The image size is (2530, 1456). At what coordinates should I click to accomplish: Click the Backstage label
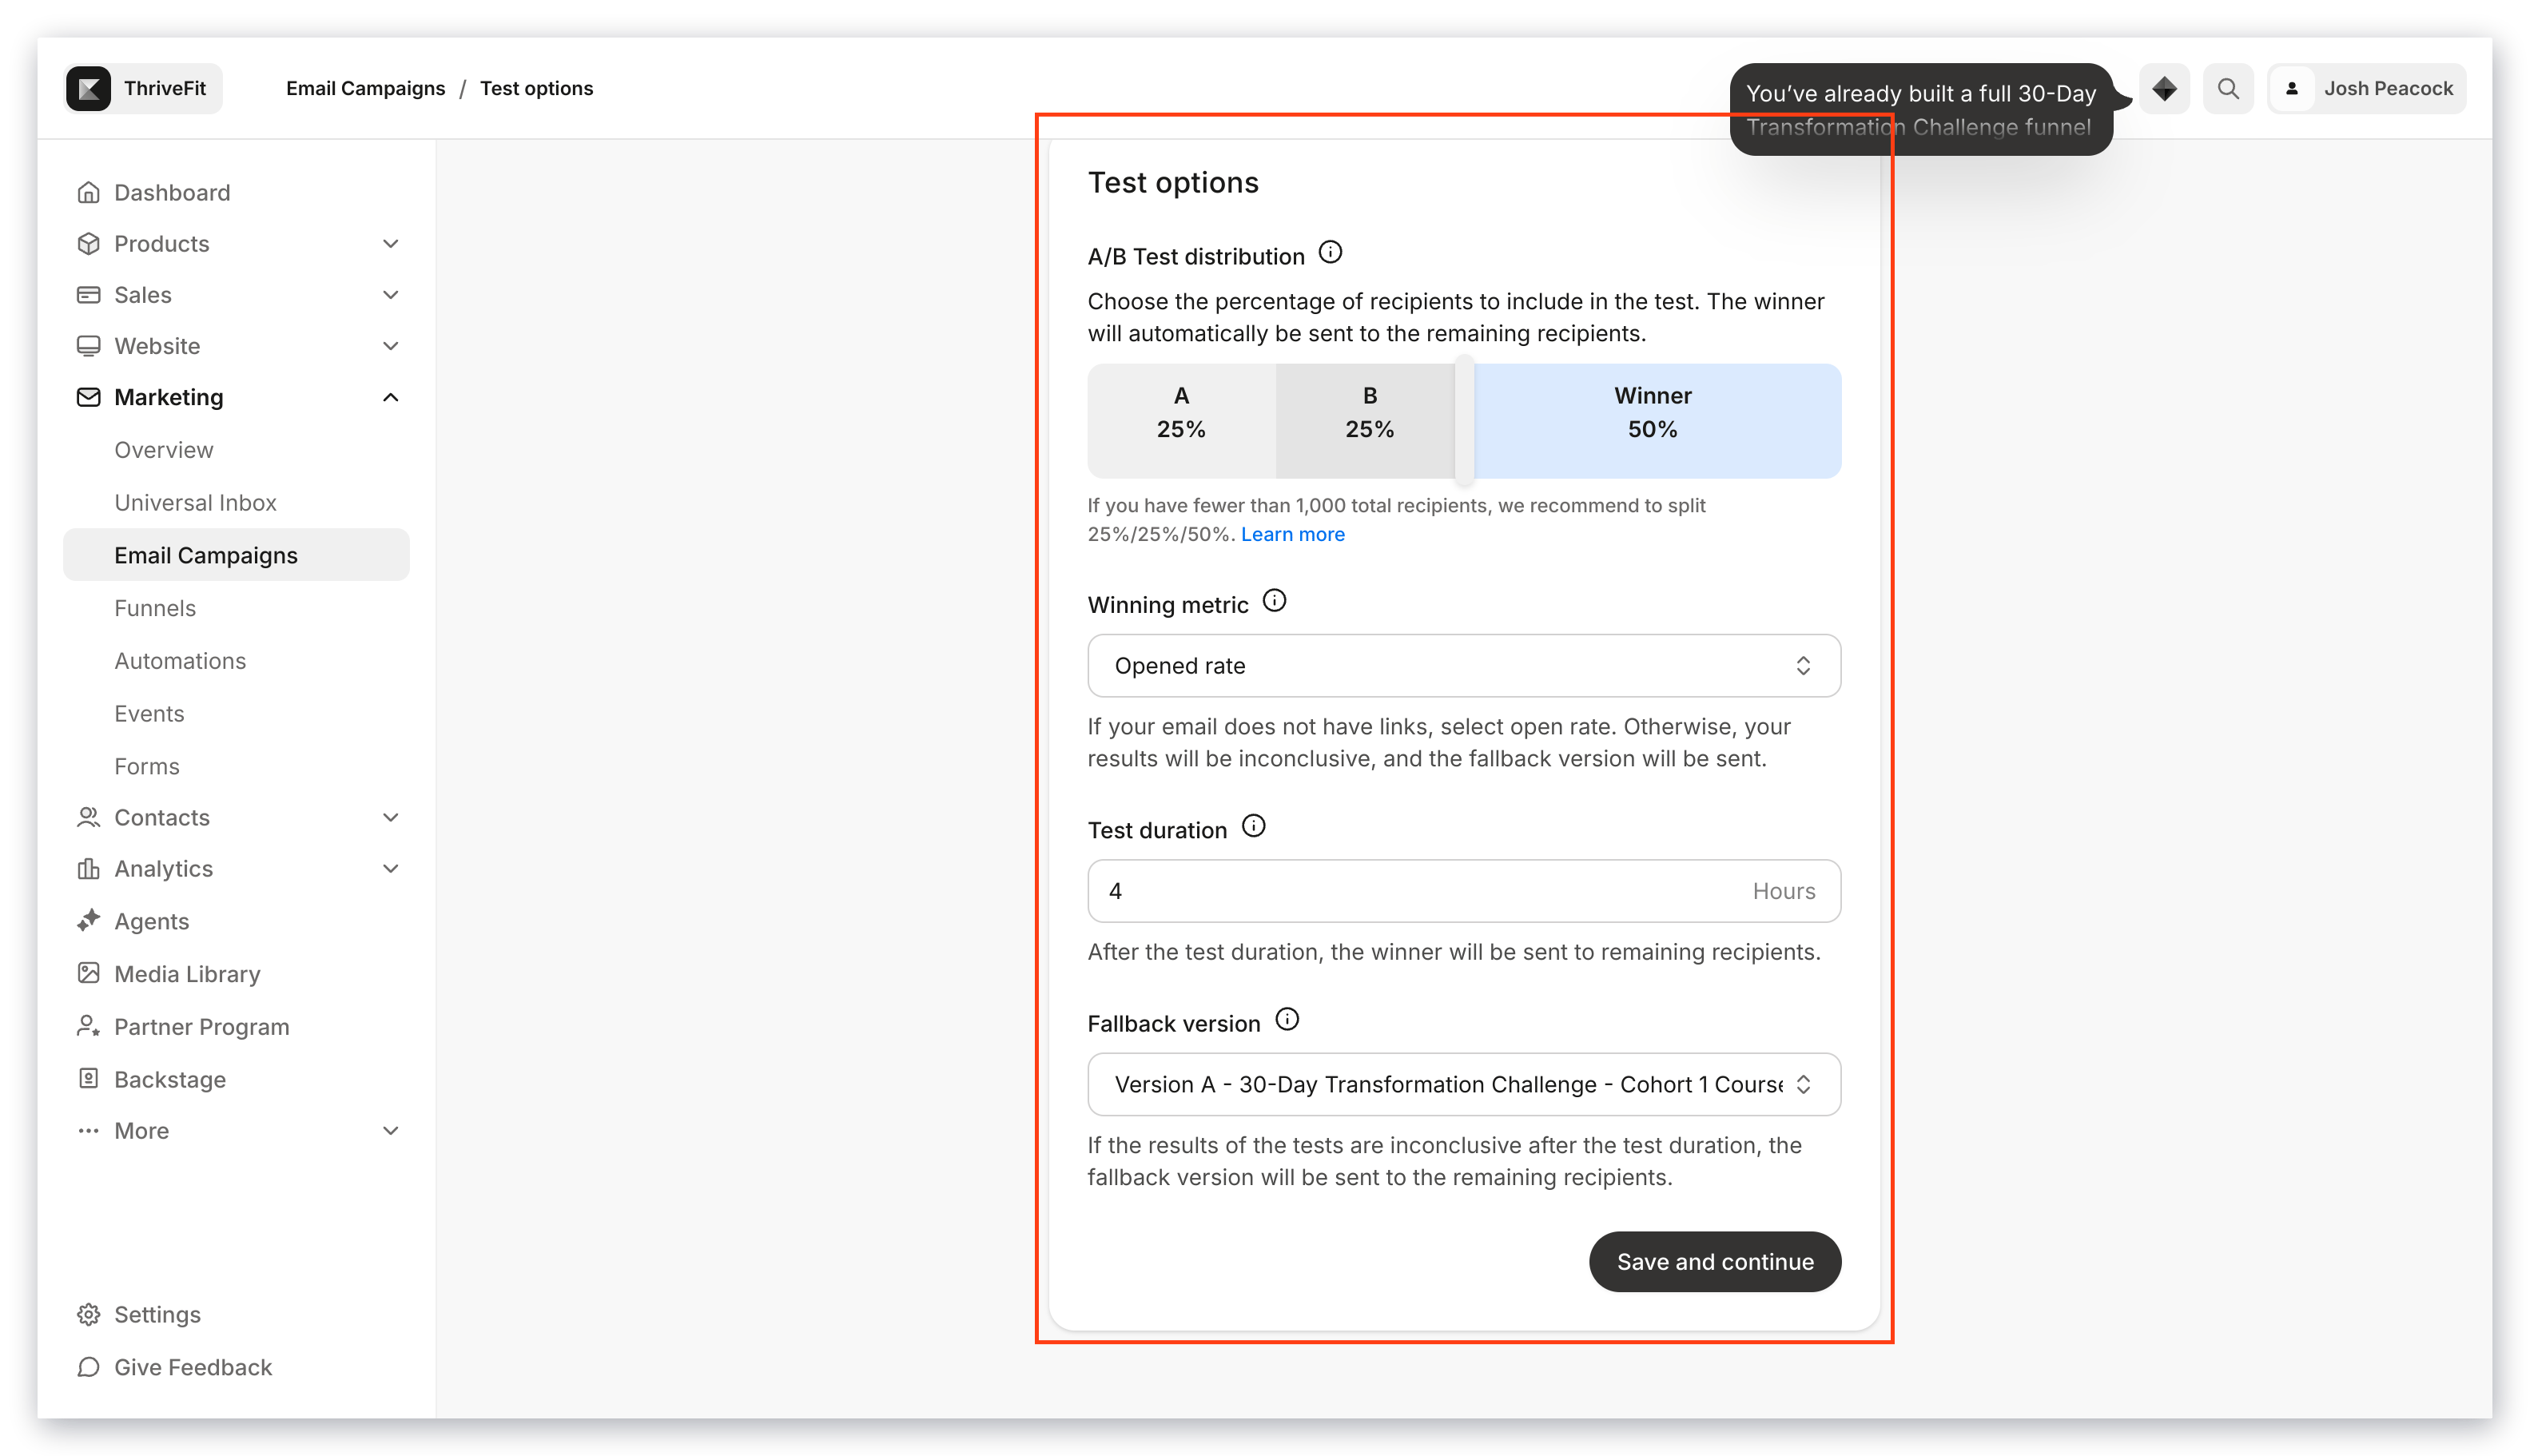tap(170, 1080)
